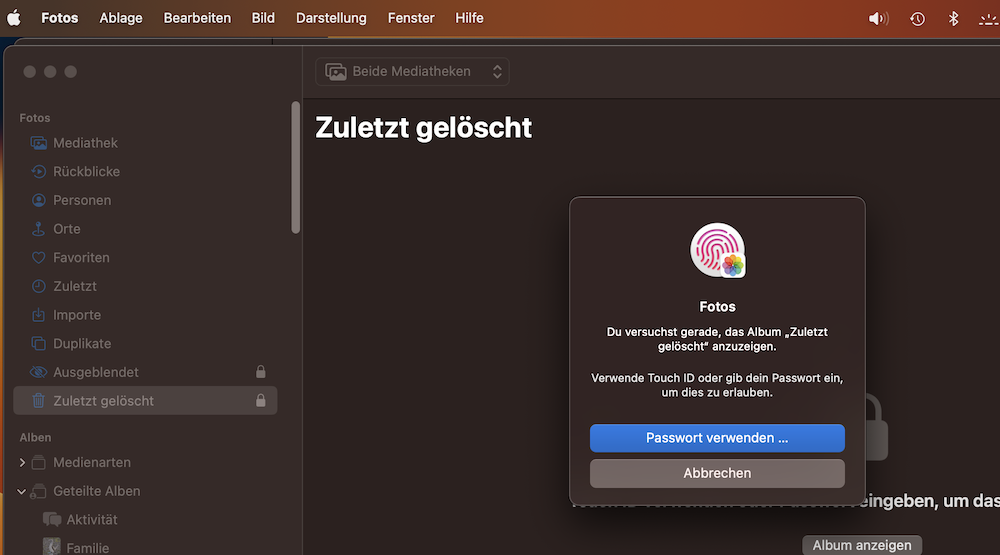Open the Fenster menu
The height and width of the screenshot is (555, 1000).
411,18
